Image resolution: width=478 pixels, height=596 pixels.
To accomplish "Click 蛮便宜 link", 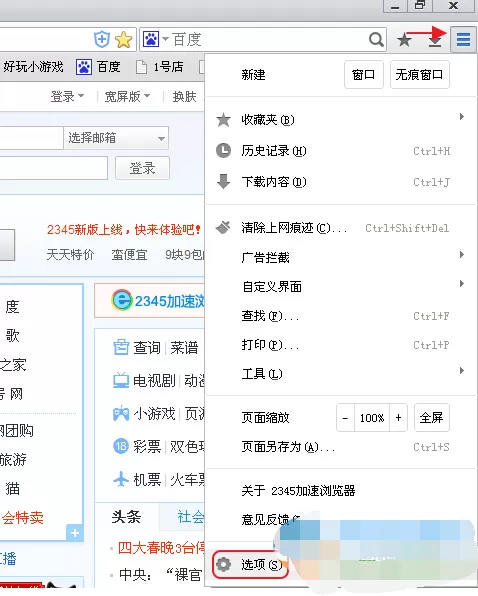I will [129, 254].
